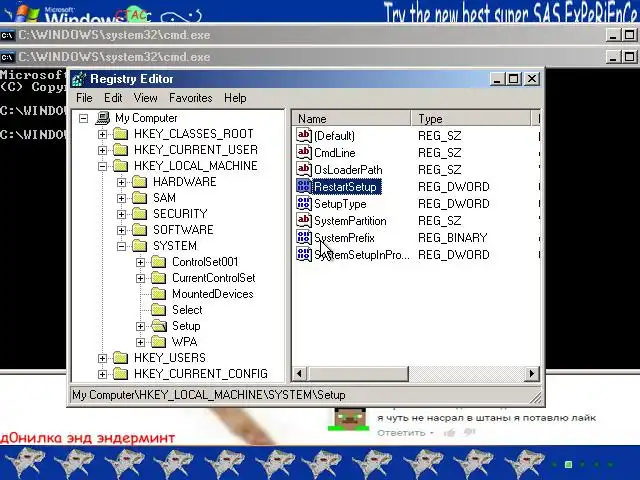Click the binary icon beside SystemPrefix
The height and width of the screenshot is (480, 640).
[x=304, y=238]
